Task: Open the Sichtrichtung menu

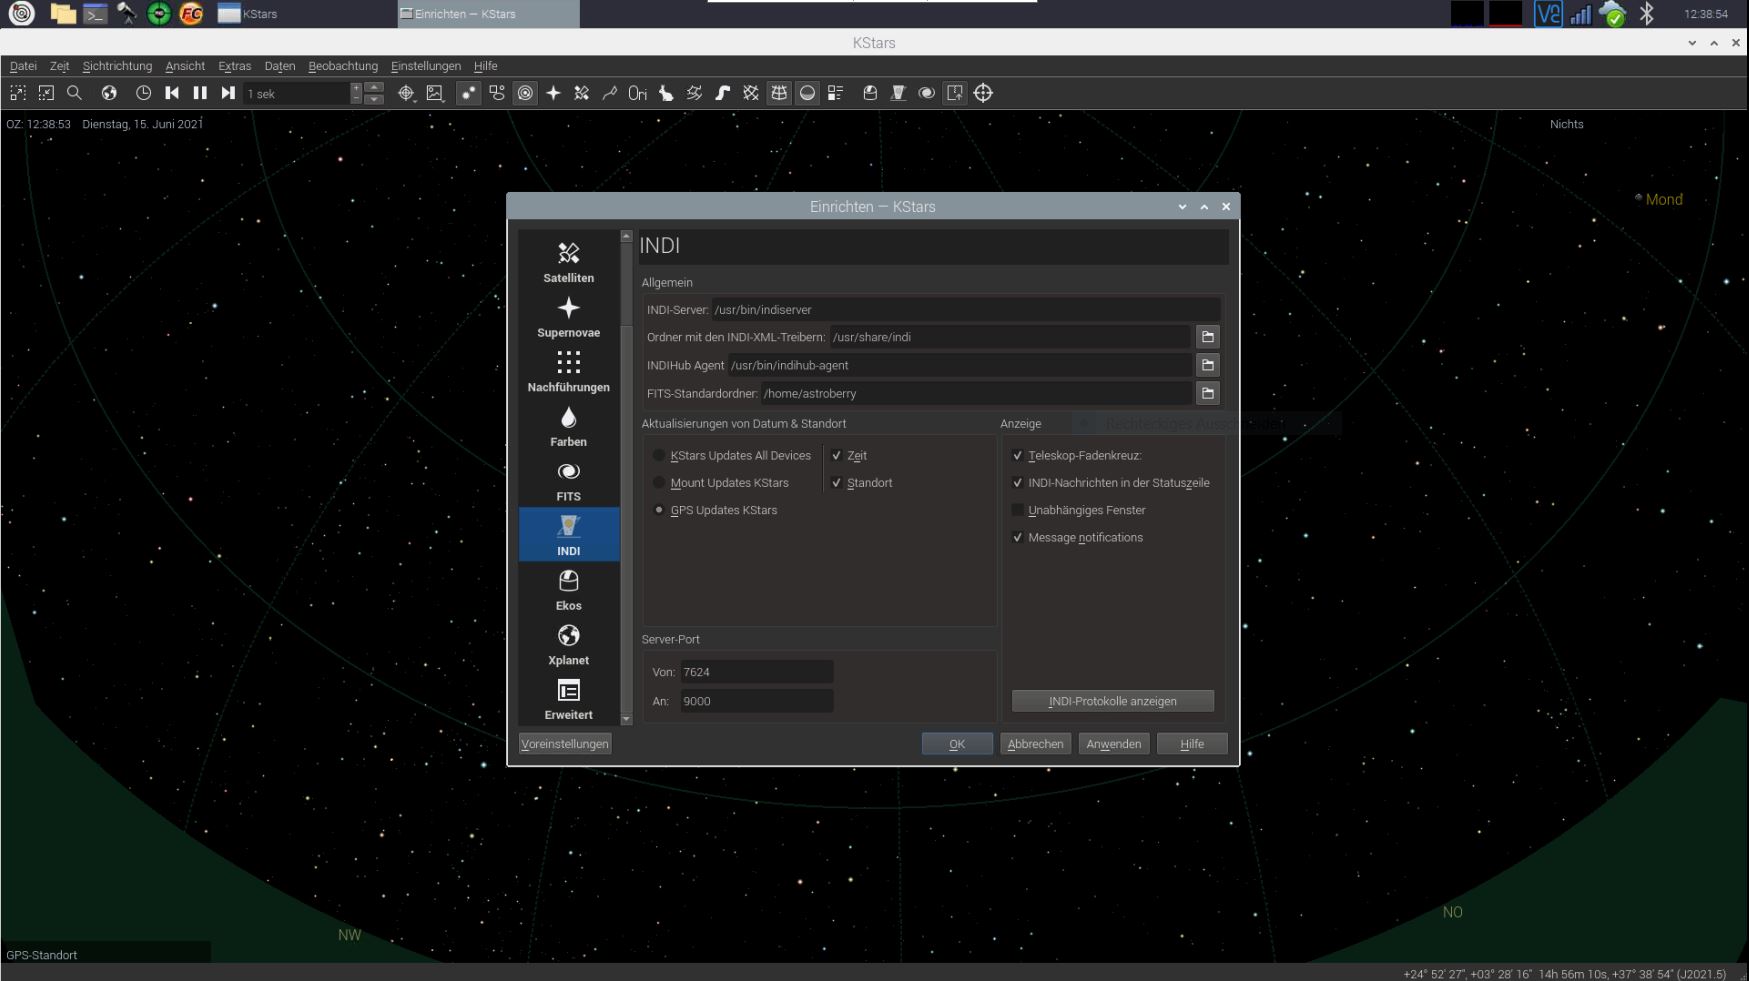Action: coord(117,66)
